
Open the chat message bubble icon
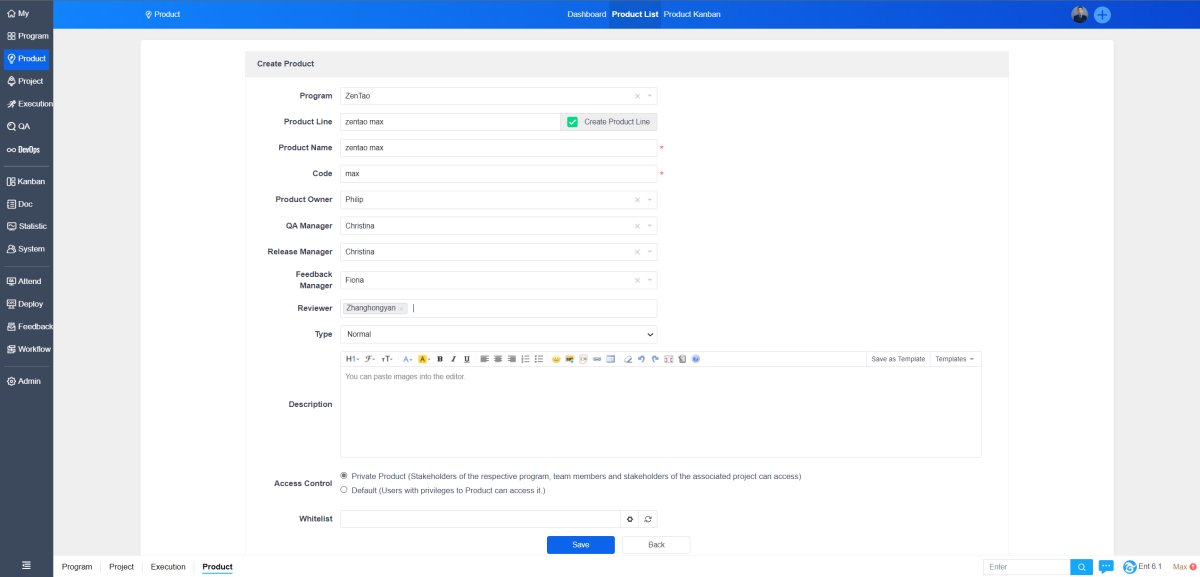tap(1106, 567)
